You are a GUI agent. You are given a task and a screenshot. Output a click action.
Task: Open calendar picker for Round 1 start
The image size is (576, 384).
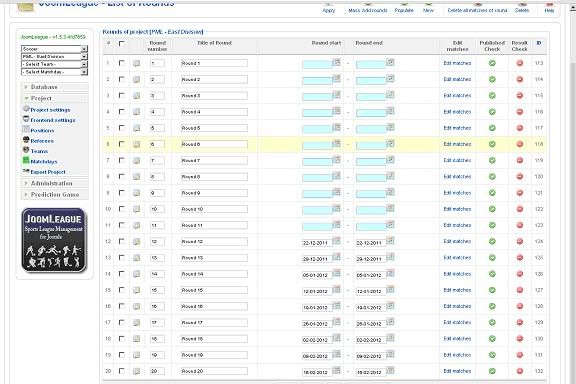click(336, 62)
